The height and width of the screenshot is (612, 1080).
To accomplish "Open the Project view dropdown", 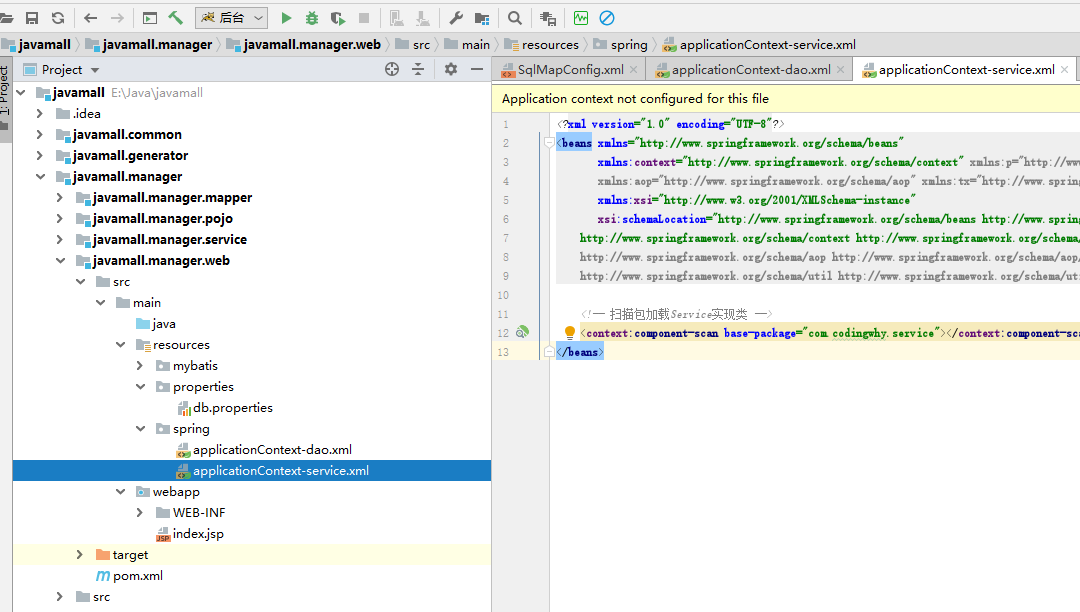I will click(x=95, y=70).
